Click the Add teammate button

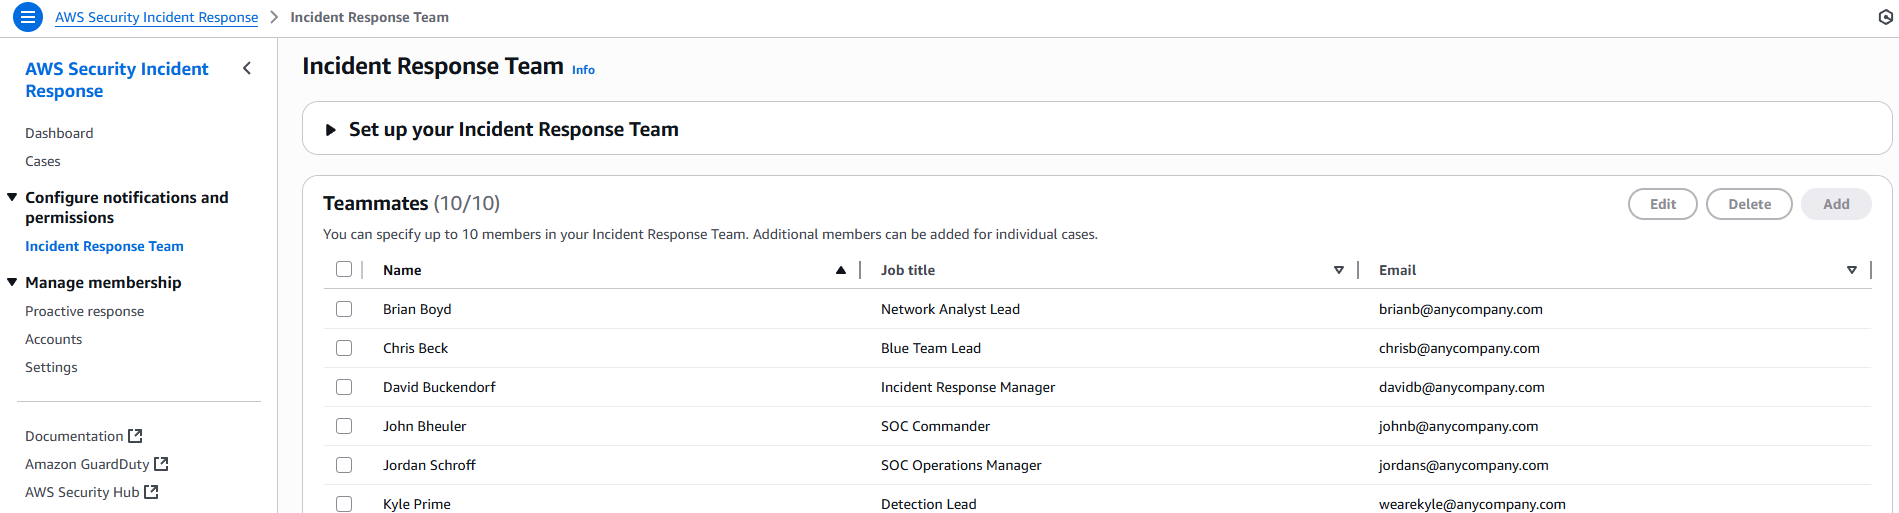[x=1836, y=204]
